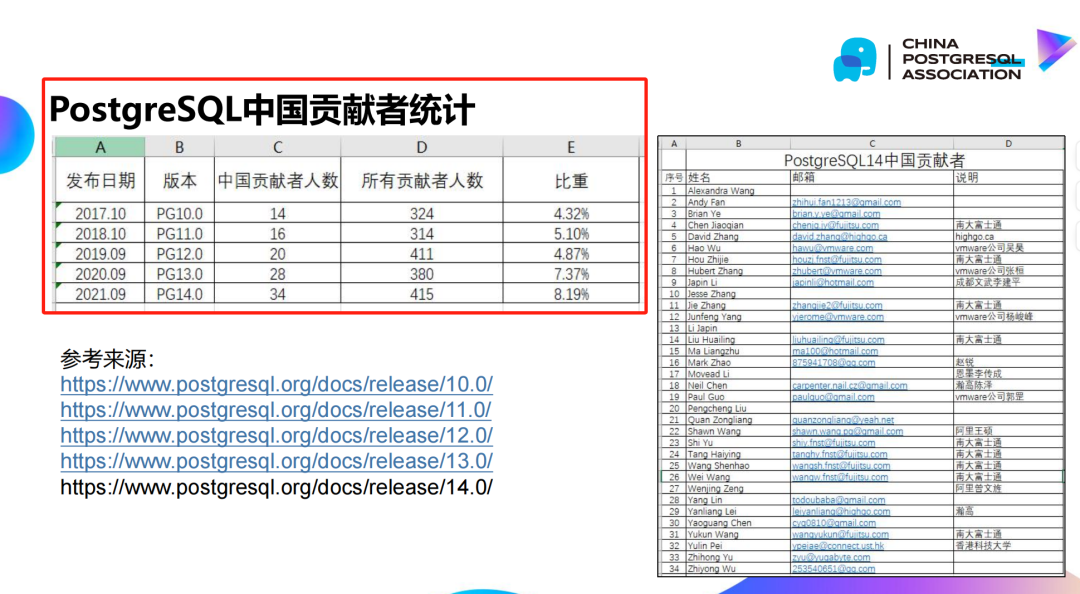
Task: Click the 2020.09 date cell
Action: (100, 274)
